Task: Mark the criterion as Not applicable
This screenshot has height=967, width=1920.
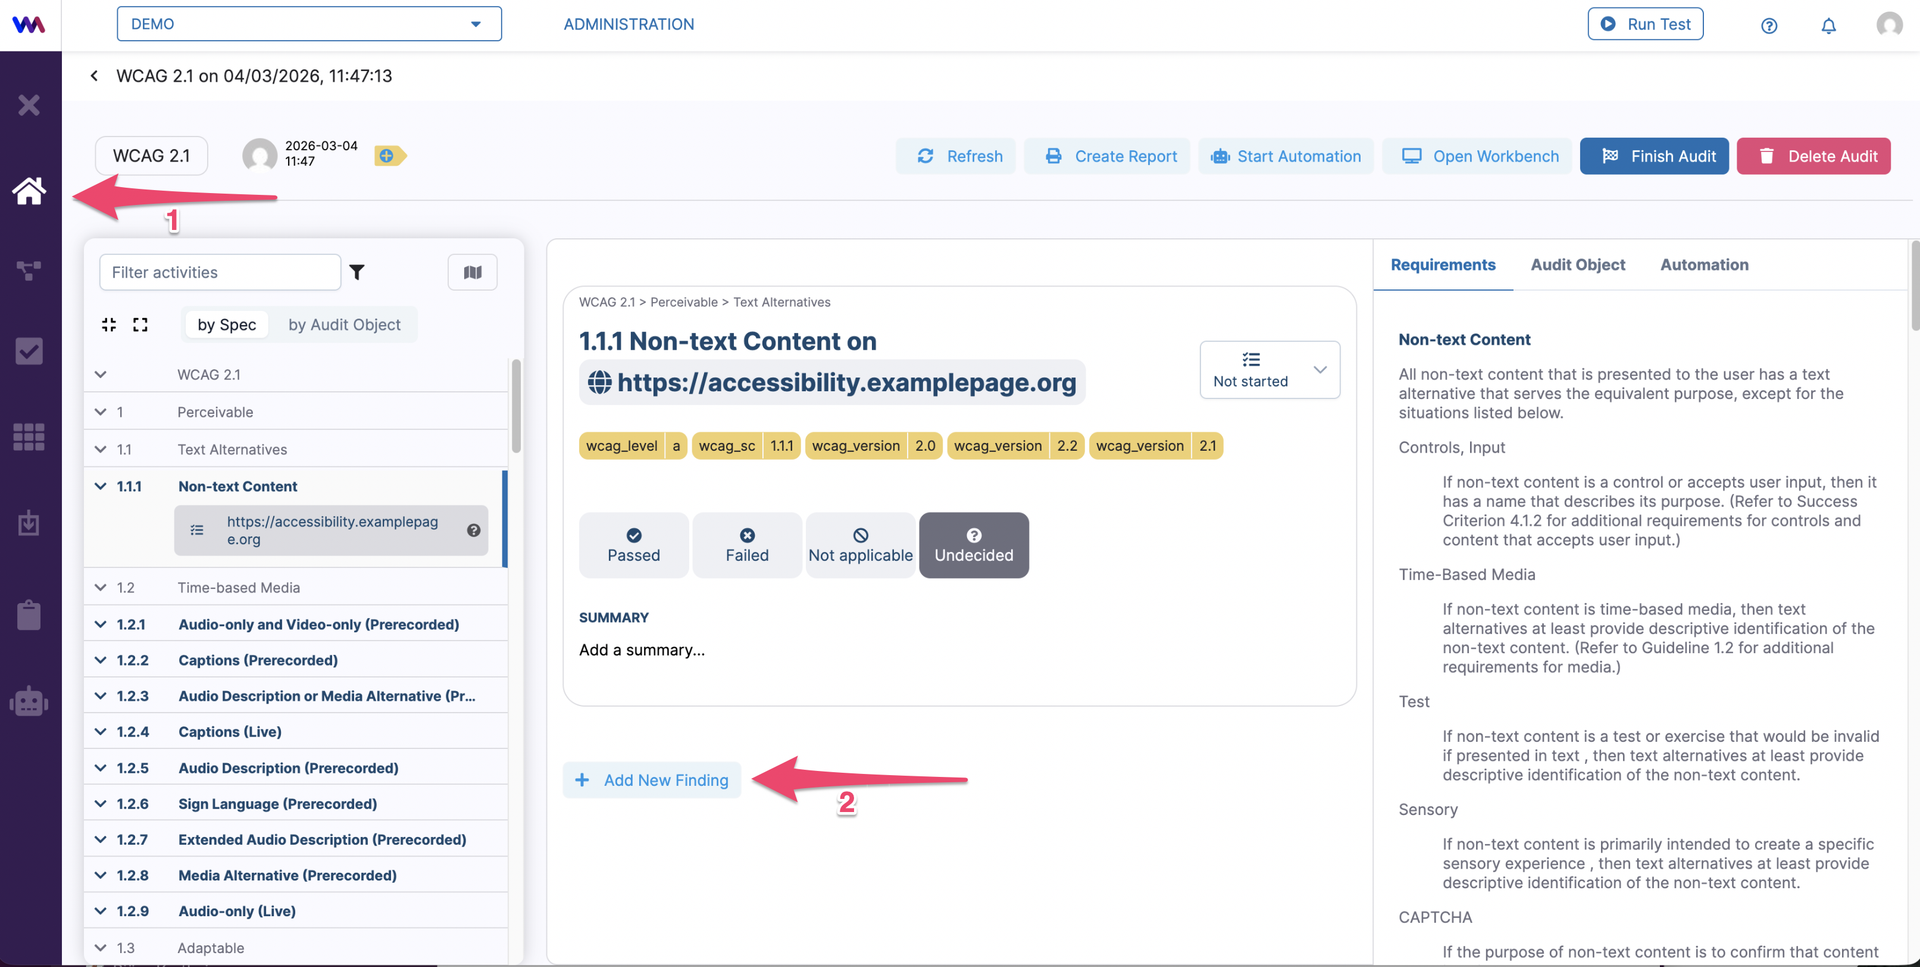Action: click(x=861, y=545)
